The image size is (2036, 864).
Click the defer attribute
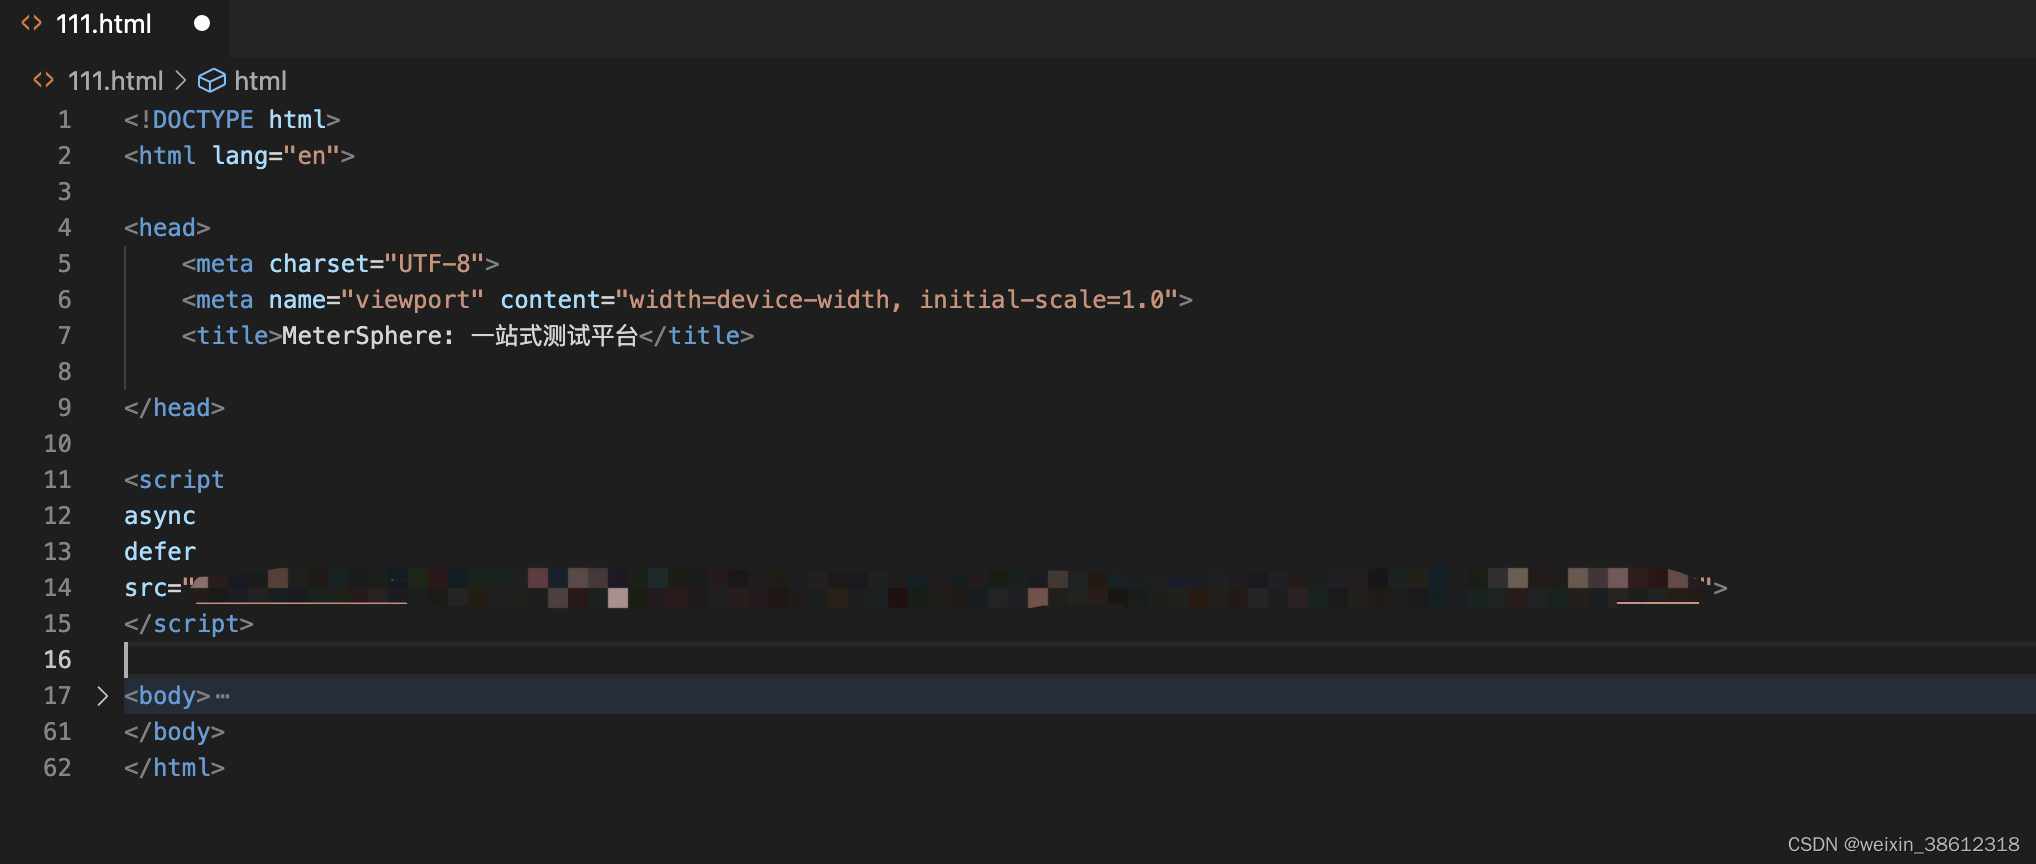point(160,552)
